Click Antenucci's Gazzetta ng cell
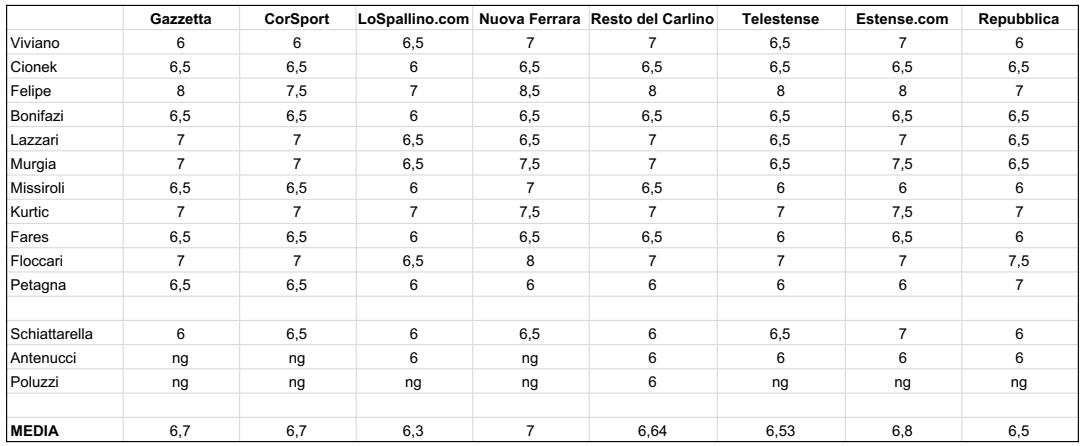Screen dimensions: 1084x446 [x=180, y=358]
